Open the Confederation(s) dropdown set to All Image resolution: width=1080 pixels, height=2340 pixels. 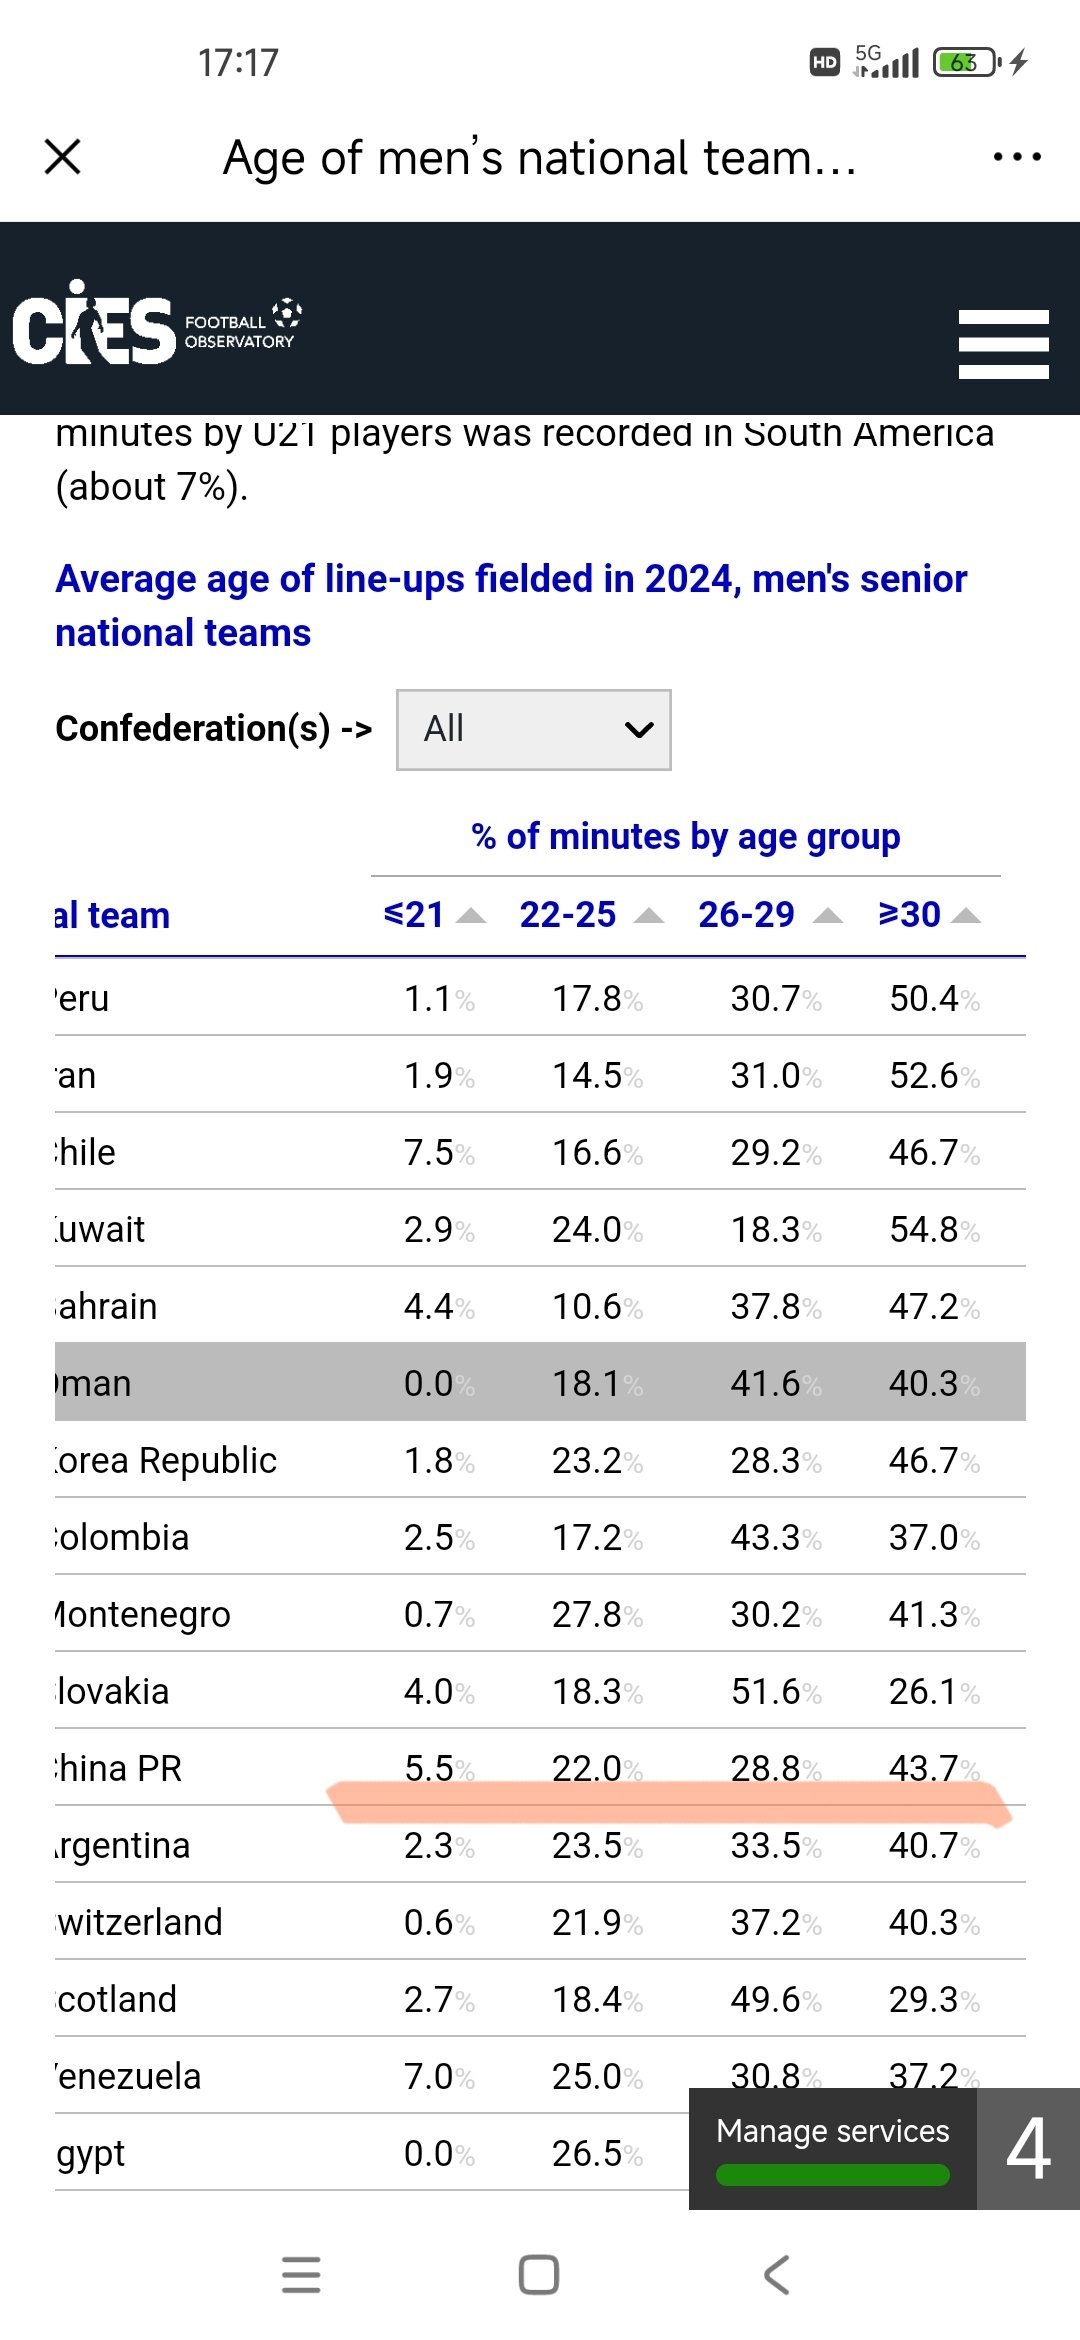pyautogui.click(x=533, y=730)
